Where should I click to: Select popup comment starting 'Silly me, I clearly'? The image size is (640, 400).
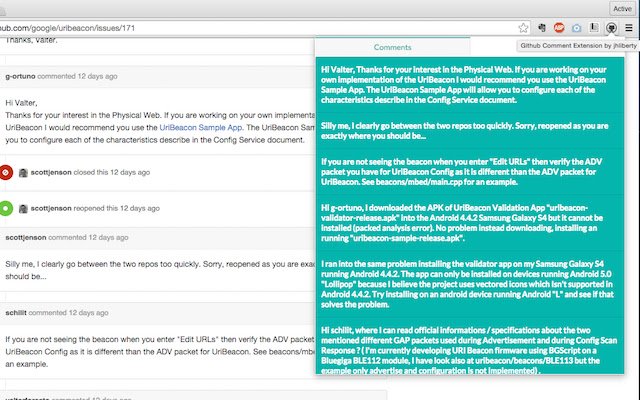click(x=470, y=131)
